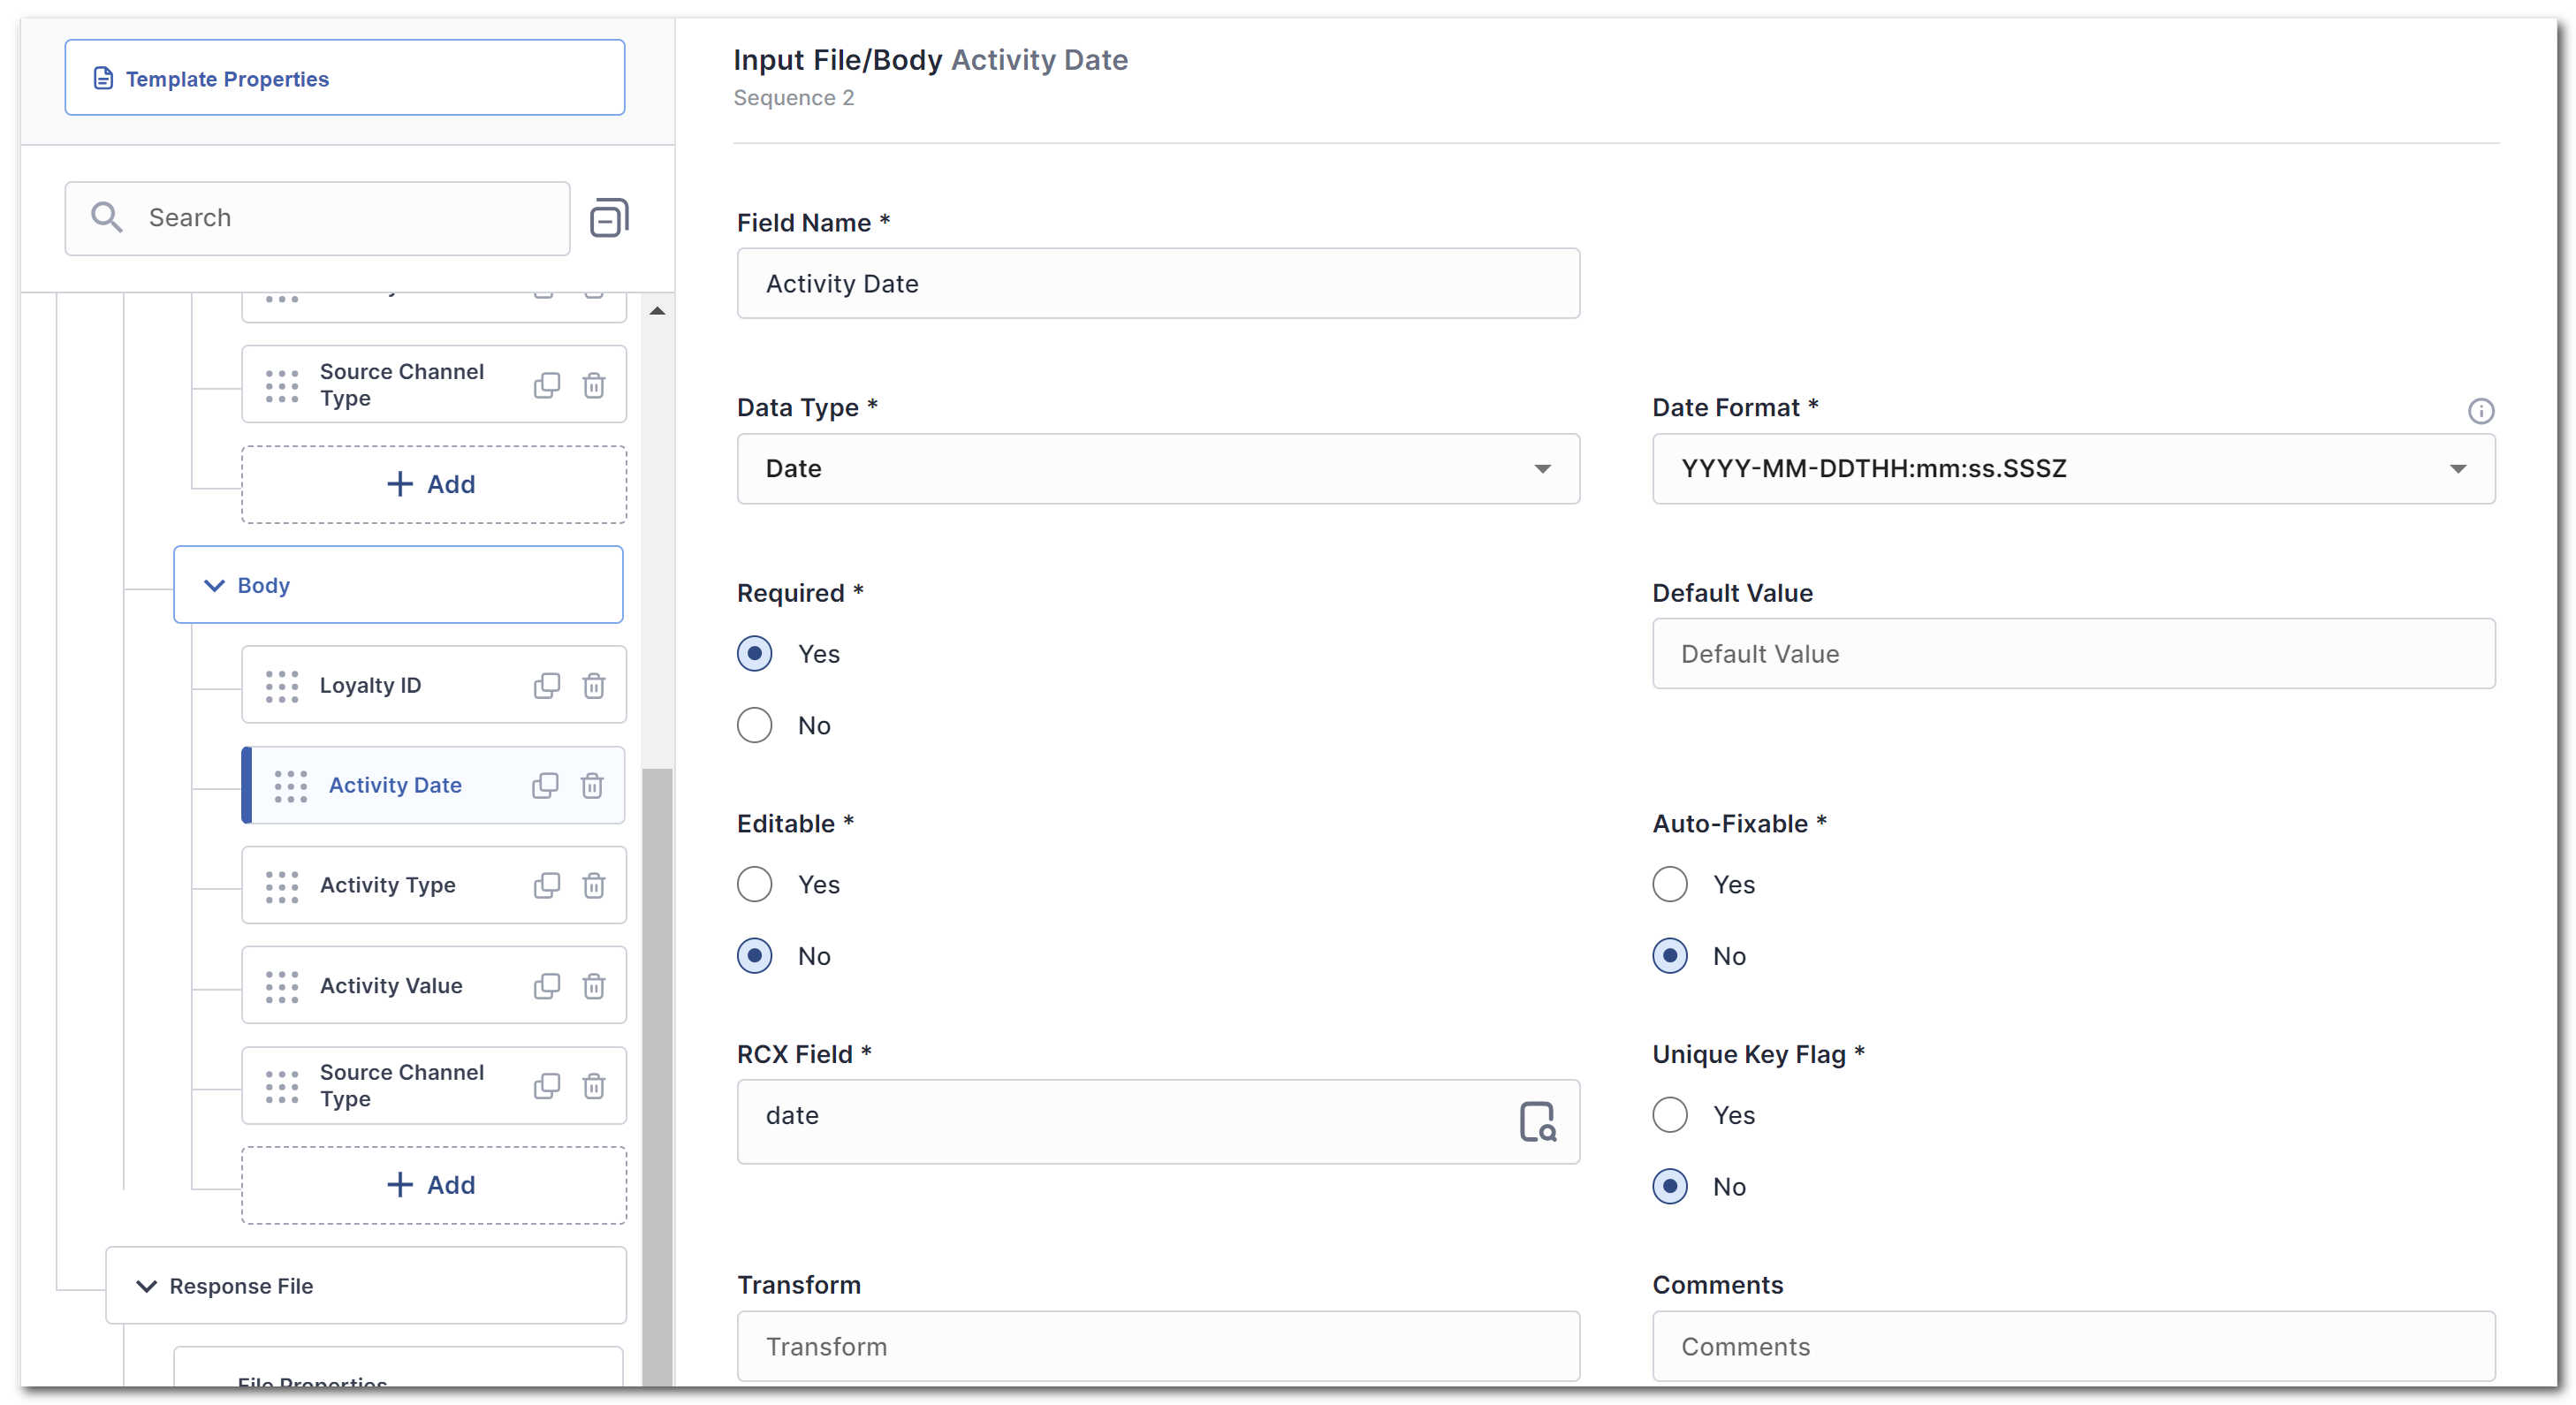The height and width of the screenshot is (1405, 2576).
Task: Open the Data Type dropdown
Action: click(x=1158, y=469)
